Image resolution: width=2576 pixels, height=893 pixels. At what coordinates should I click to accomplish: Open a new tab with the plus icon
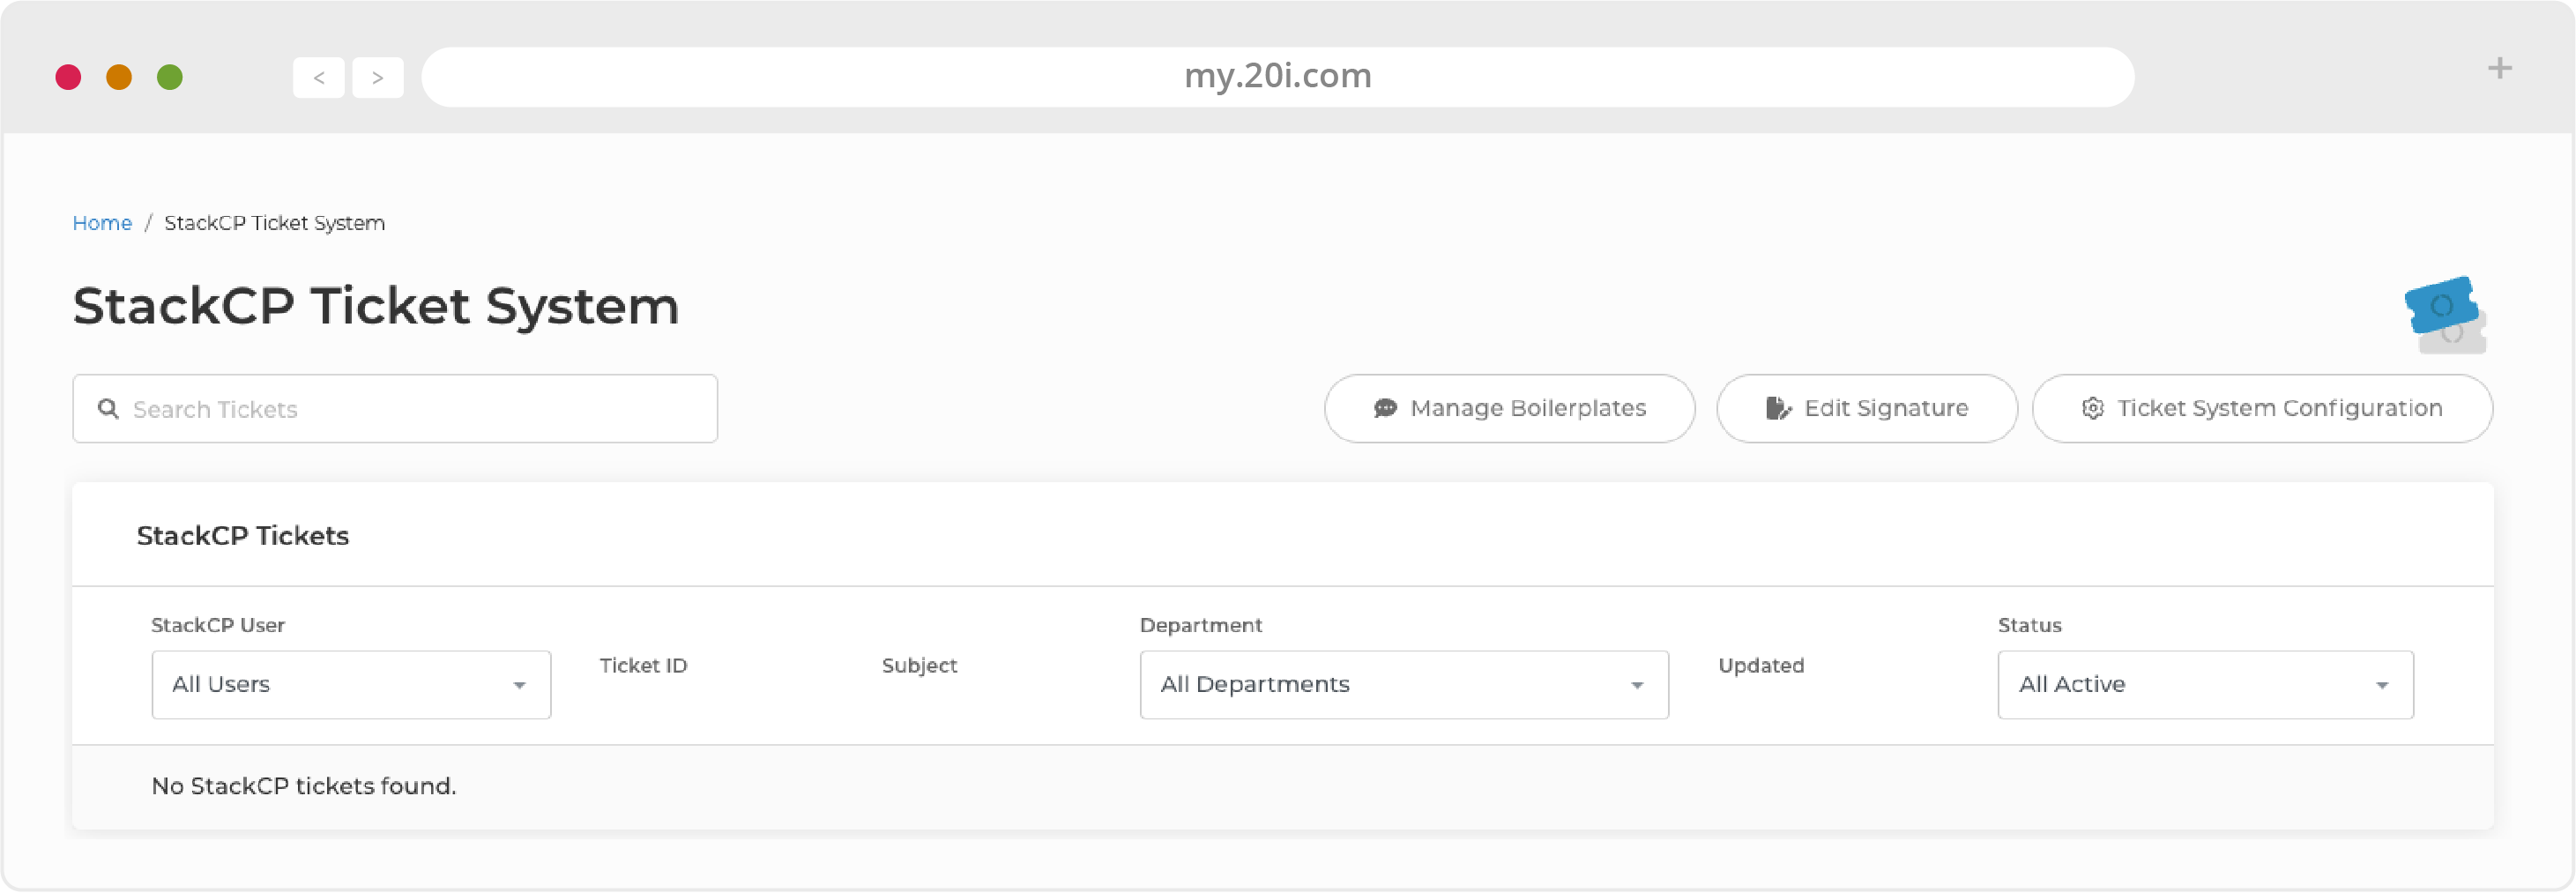[2499, 68]
